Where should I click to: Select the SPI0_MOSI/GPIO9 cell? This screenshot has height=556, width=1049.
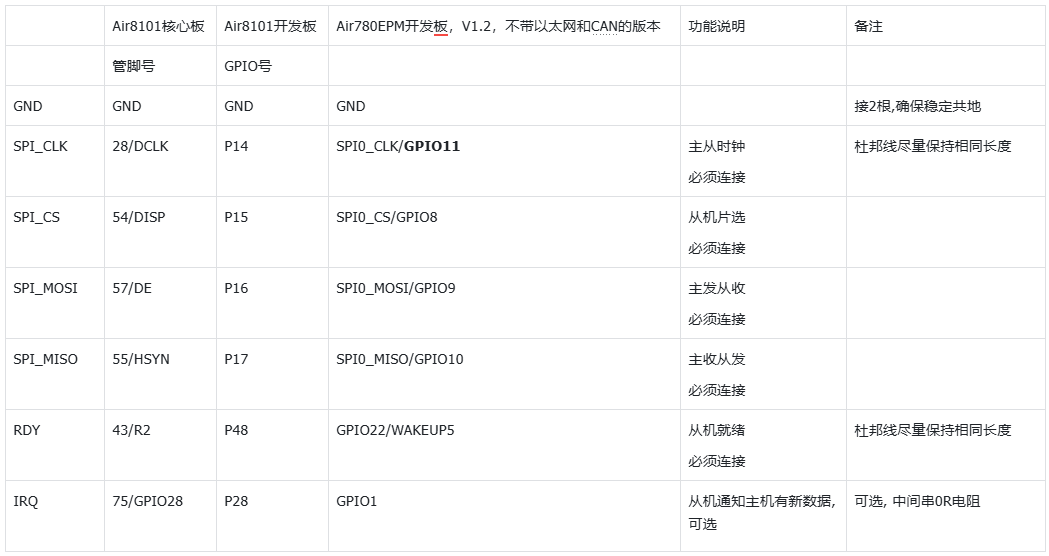click(504, 302)
